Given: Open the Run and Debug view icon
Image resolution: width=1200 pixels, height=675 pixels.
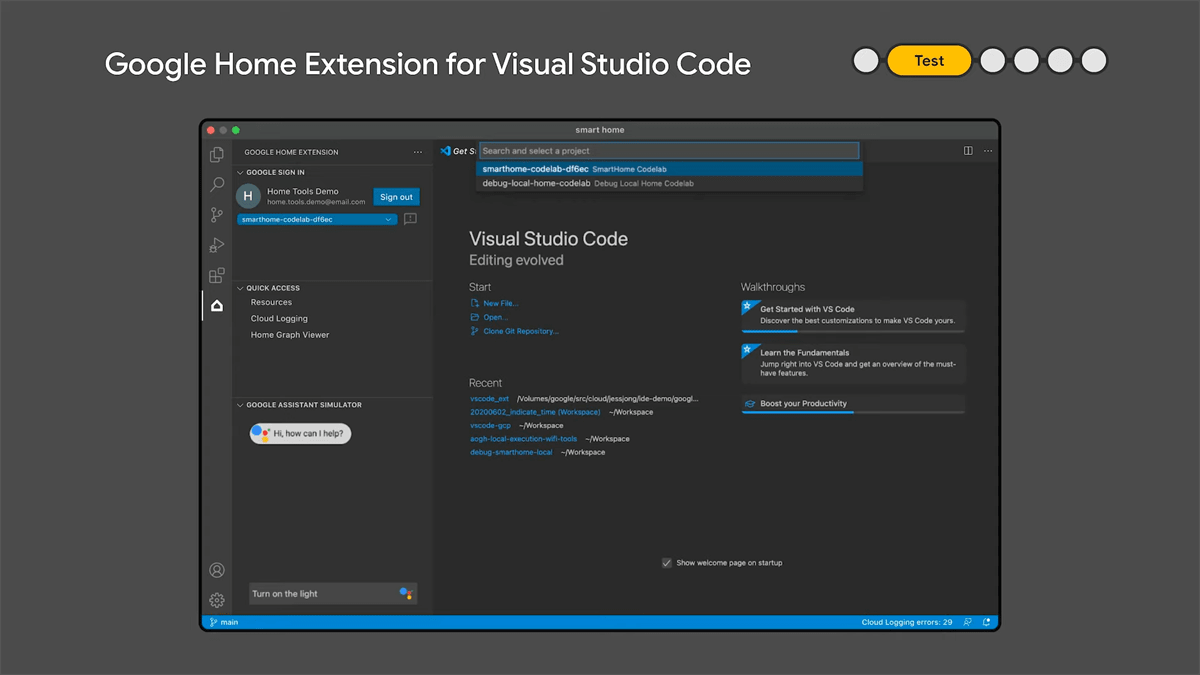Looking at the screenshot, I should point(217,245).
